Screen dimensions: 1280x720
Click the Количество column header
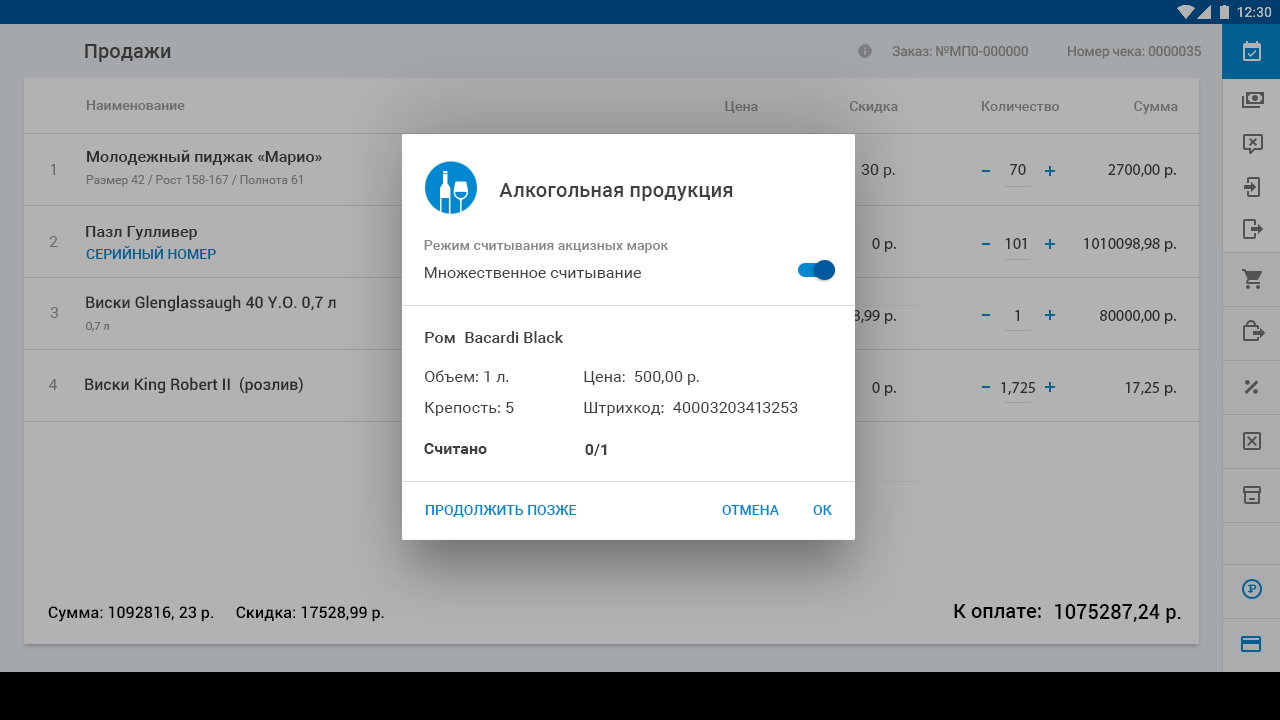point(1020,106)
